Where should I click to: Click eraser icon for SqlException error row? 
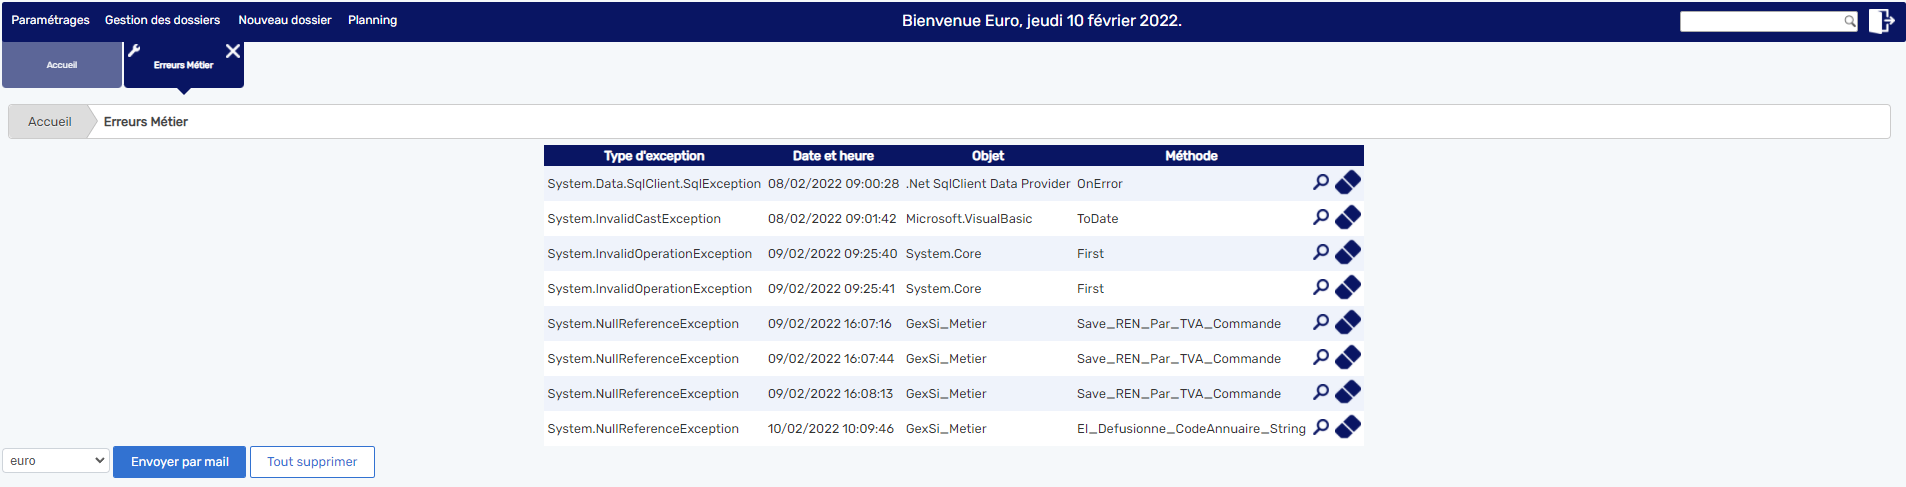tap(1348, 182)
